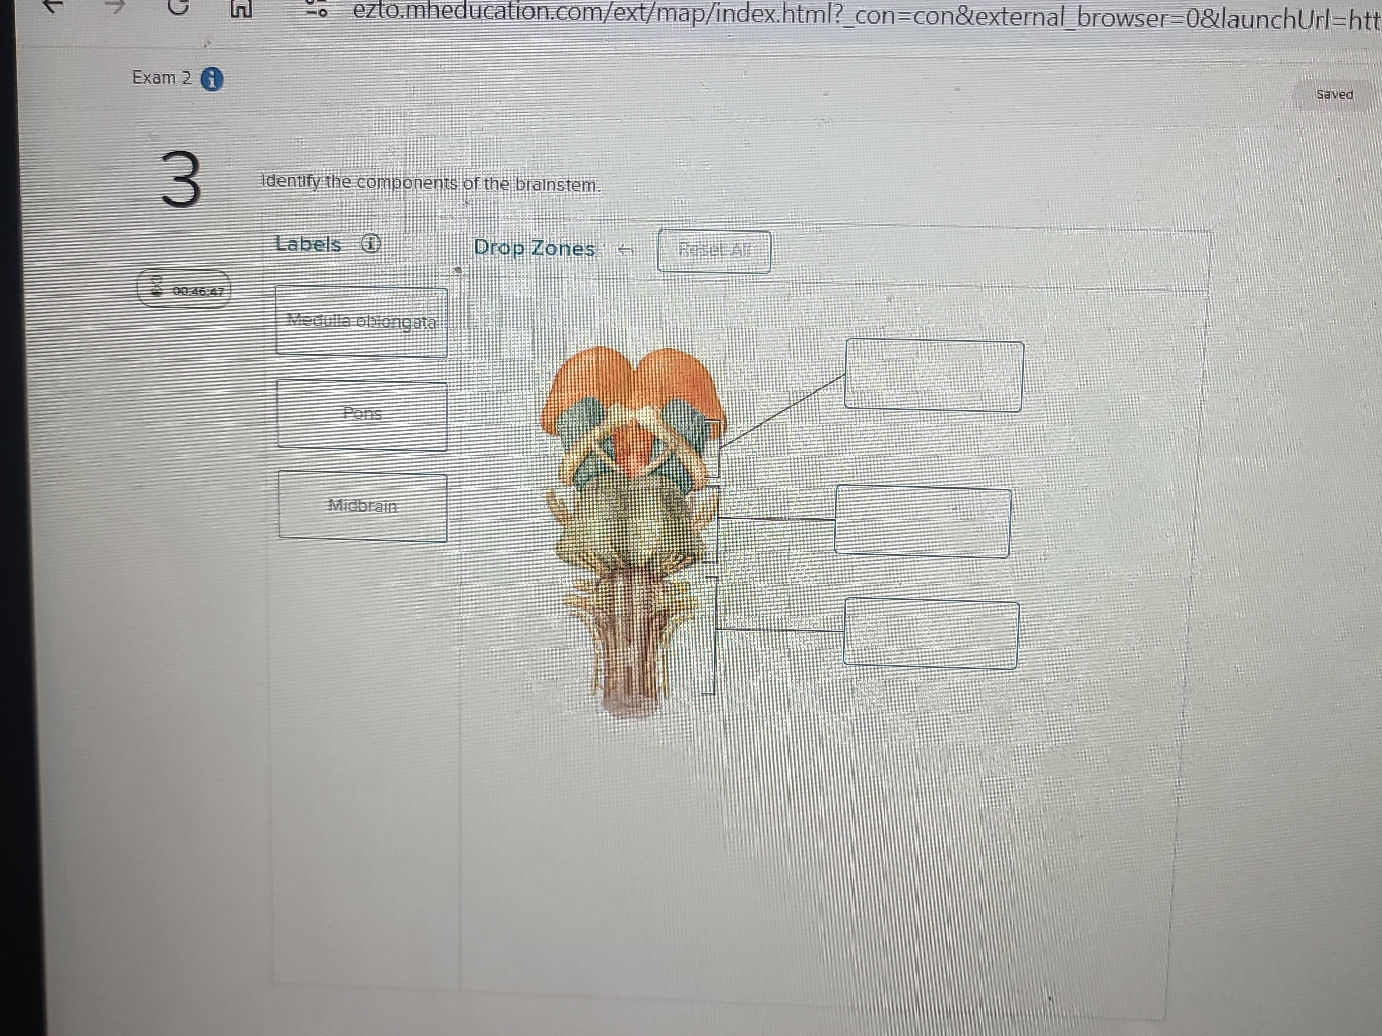Click the top drop zone box
Screen dimensions: 1382x1036
pos(933,375)
